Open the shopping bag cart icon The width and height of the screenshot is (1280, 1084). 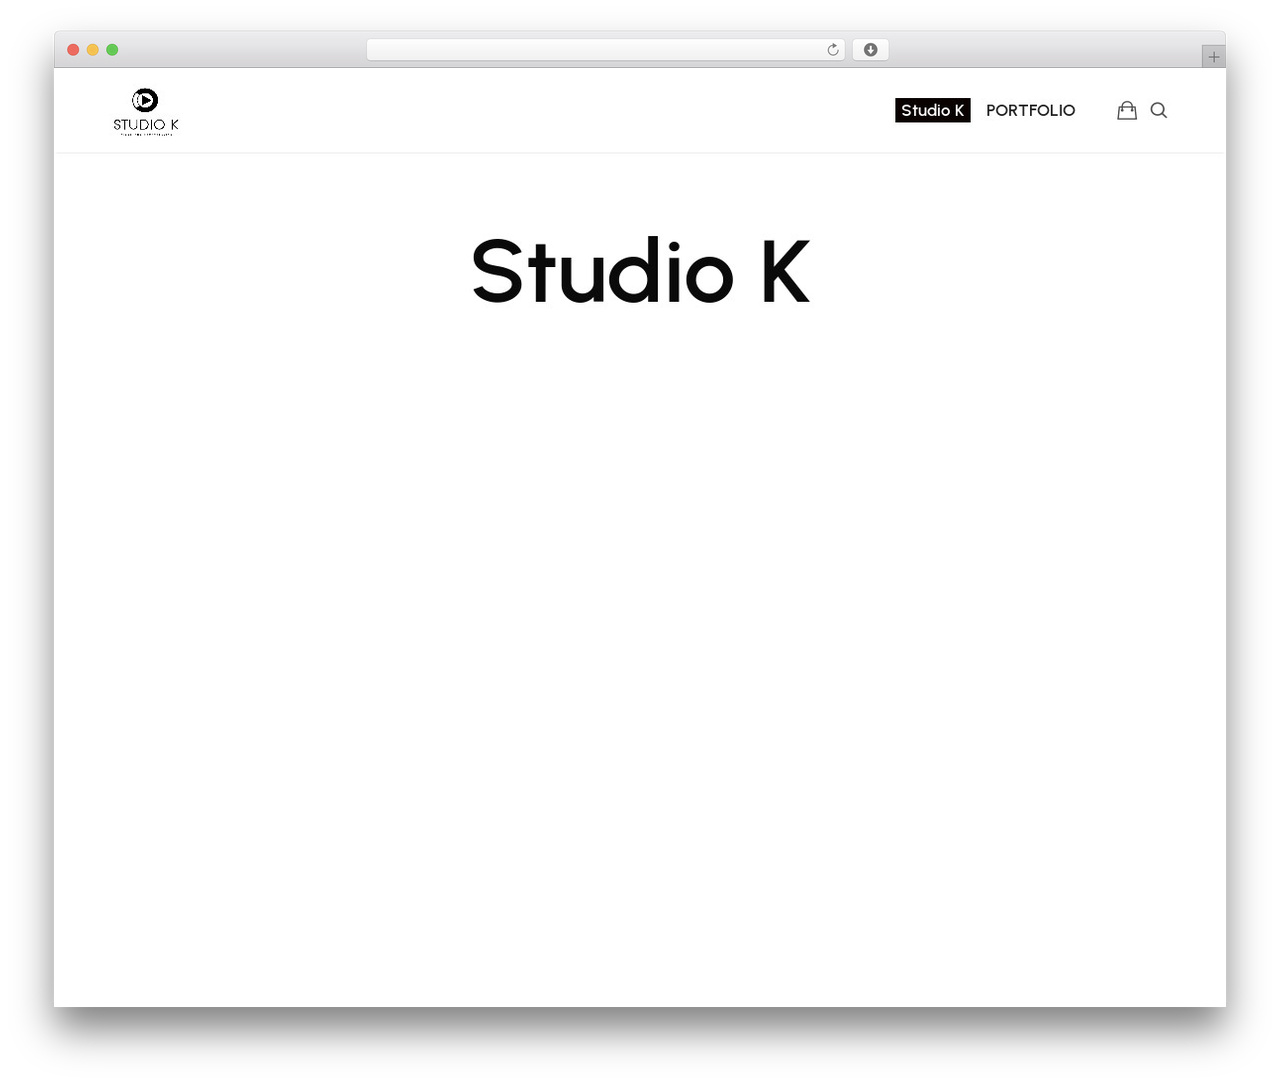coord(1127,110)
